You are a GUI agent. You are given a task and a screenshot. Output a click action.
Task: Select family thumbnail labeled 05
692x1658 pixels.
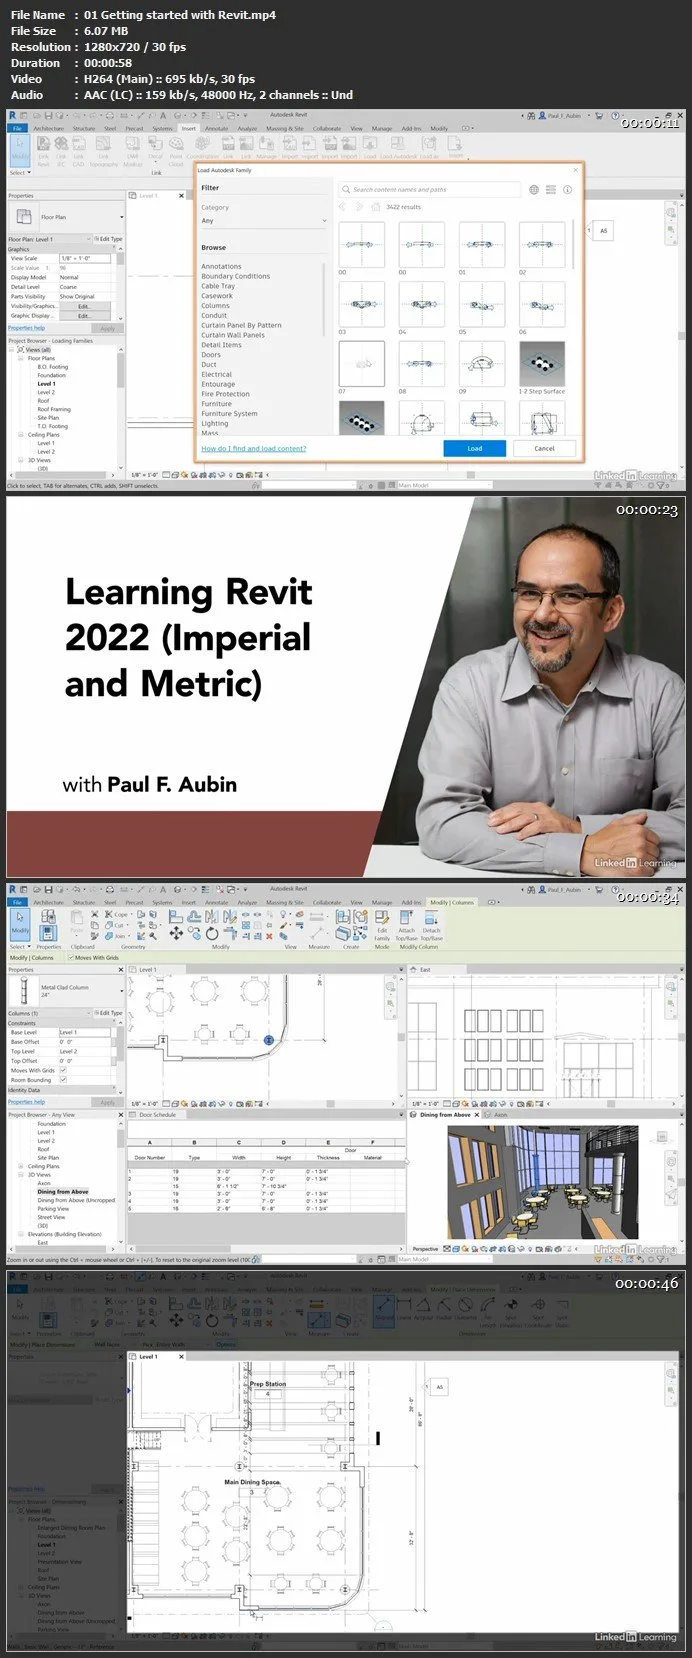(482, 304)
